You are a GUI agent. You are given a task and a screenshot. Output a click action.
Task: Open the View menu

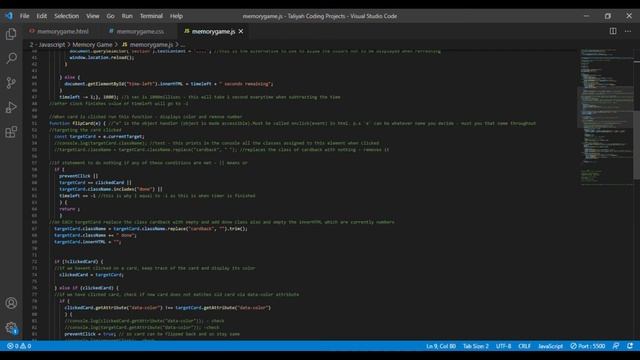pyautogui.click(x=93, y=16)
